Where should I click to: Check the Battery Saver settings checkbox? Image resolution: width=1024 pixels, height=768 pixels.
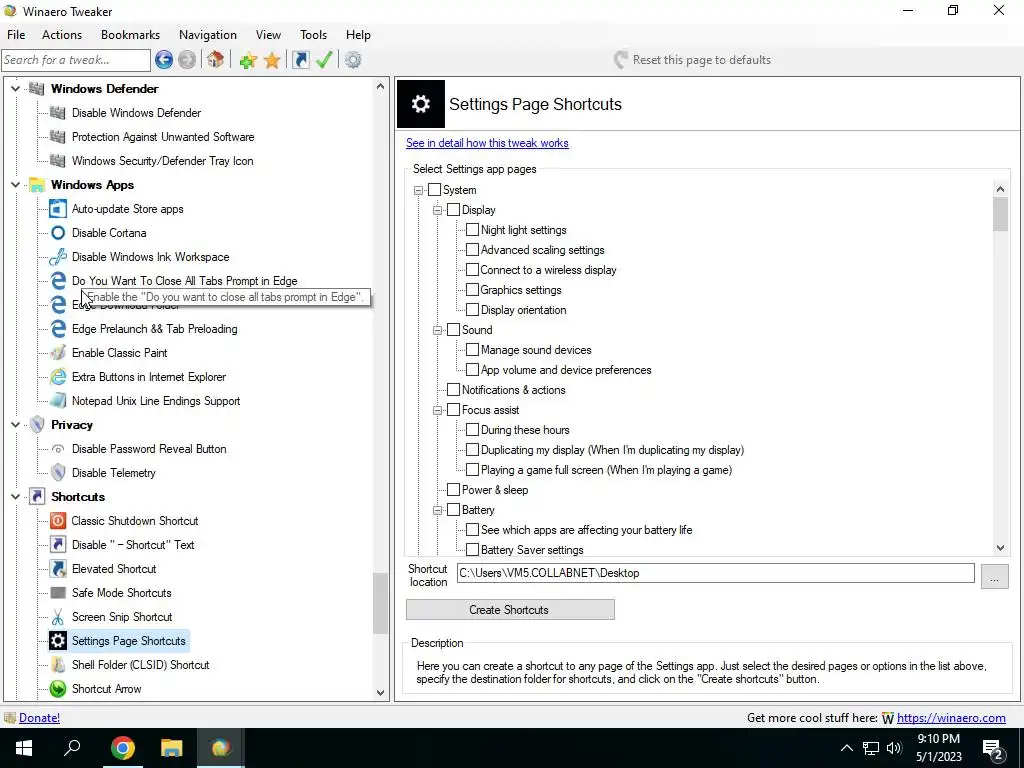click(472, 550)
